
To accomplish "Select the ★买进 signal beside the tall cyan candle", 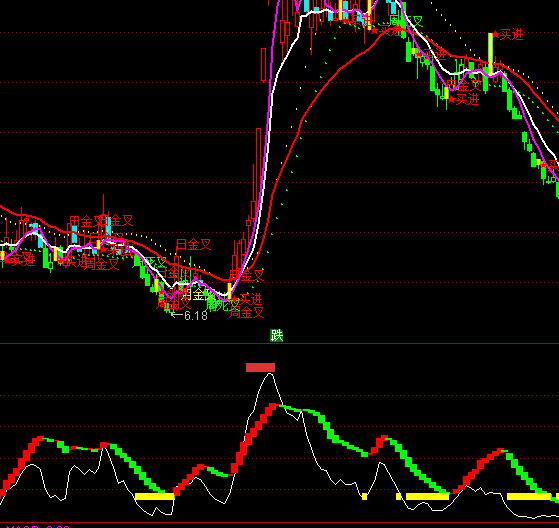I will [x=508, y=35].
